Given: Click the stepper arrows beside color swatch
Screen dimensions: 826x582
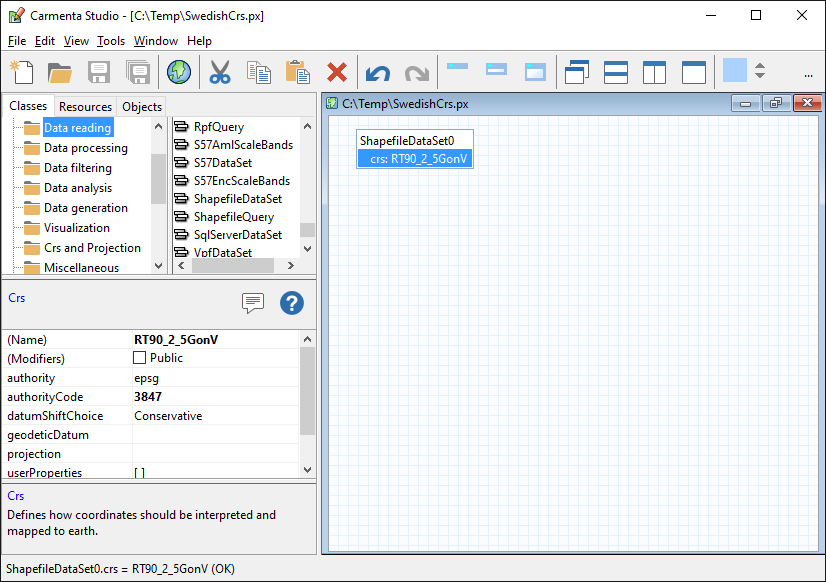Looking at the screenshot, I should pyautogui.click(x=760, y=72).
